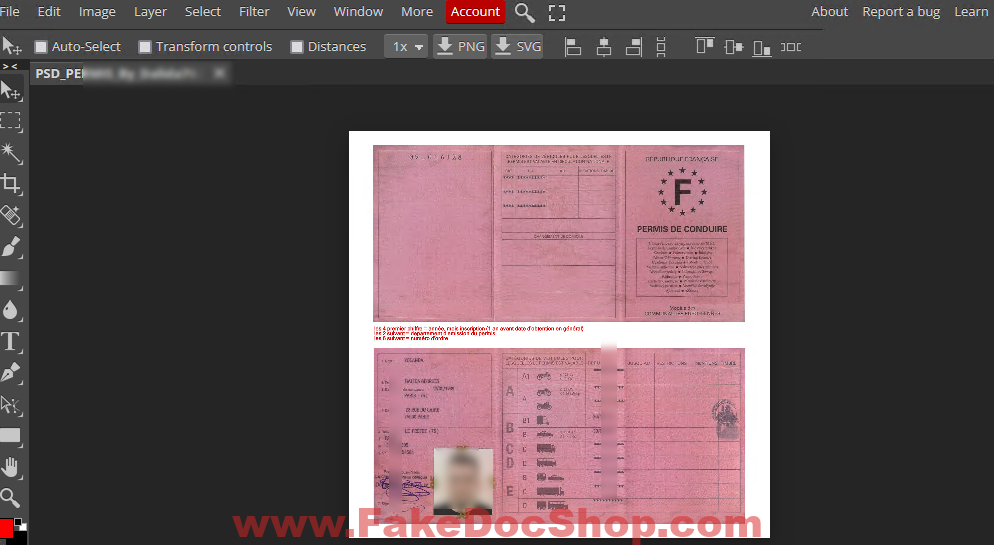The image size is (994, 545).
Task: Select the Pen tool
Action: tap(11, 373)
